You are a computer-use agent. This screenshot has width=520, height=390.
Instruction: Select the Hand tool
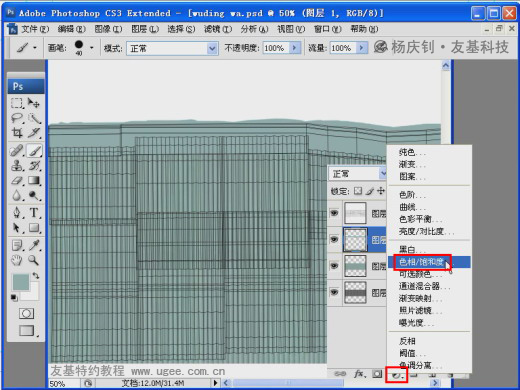(x=17, y=260)
